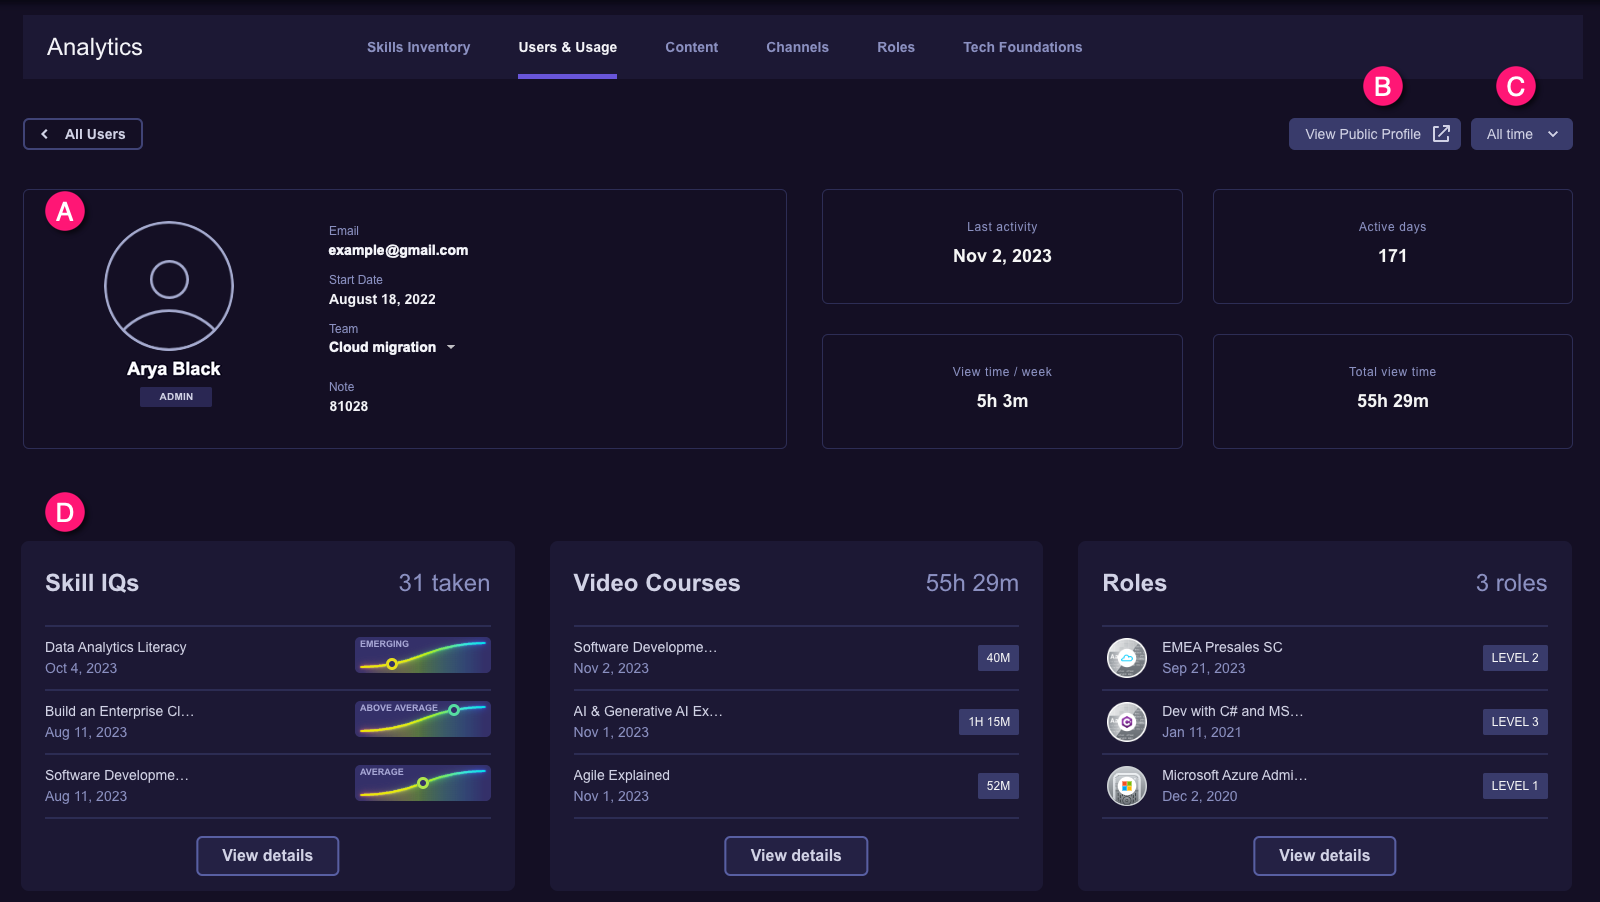Open the Dev with C# and MS… role
Screen dimensions: 1600x902
1325,722
